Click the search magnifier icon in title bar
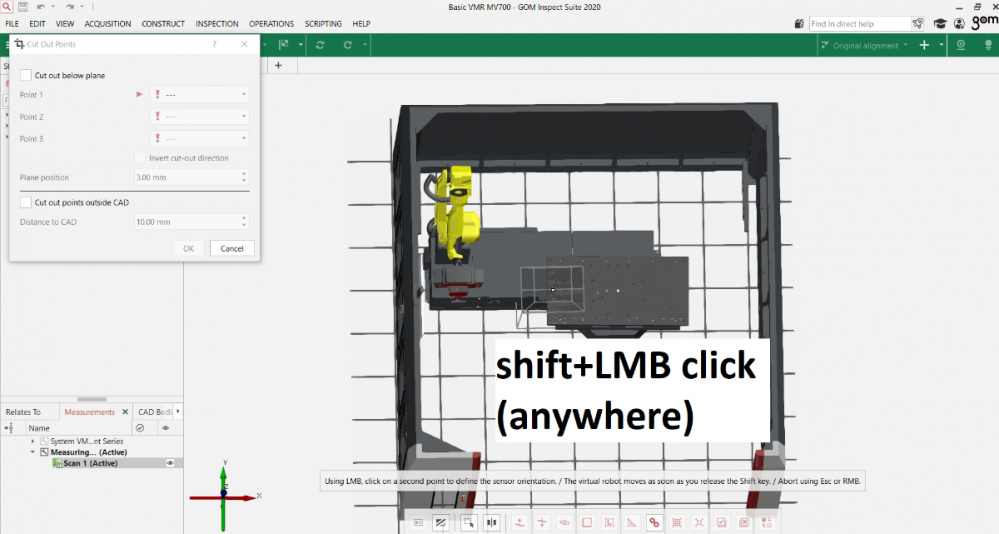 tap(6, 6)
